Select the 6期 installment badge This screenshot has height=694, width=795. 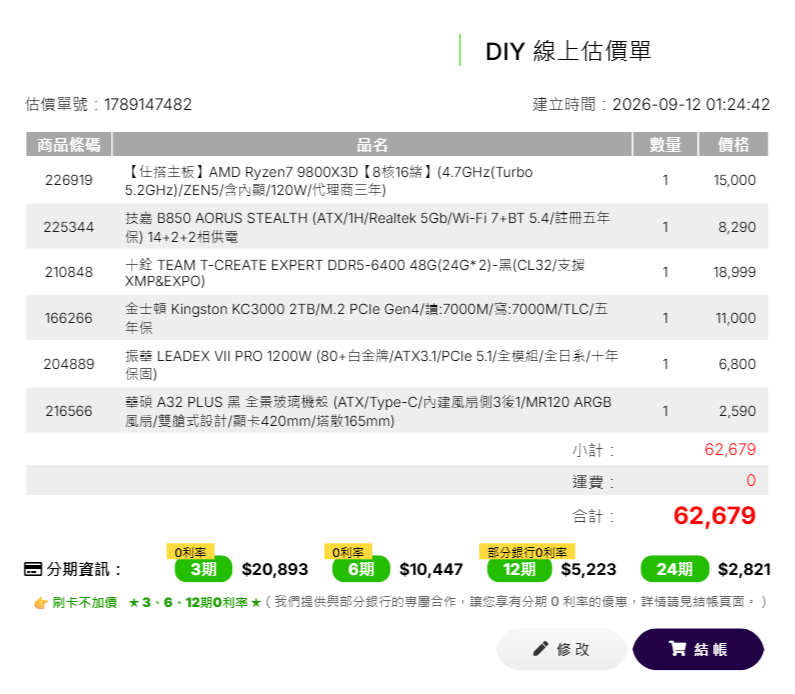[361, 569]
